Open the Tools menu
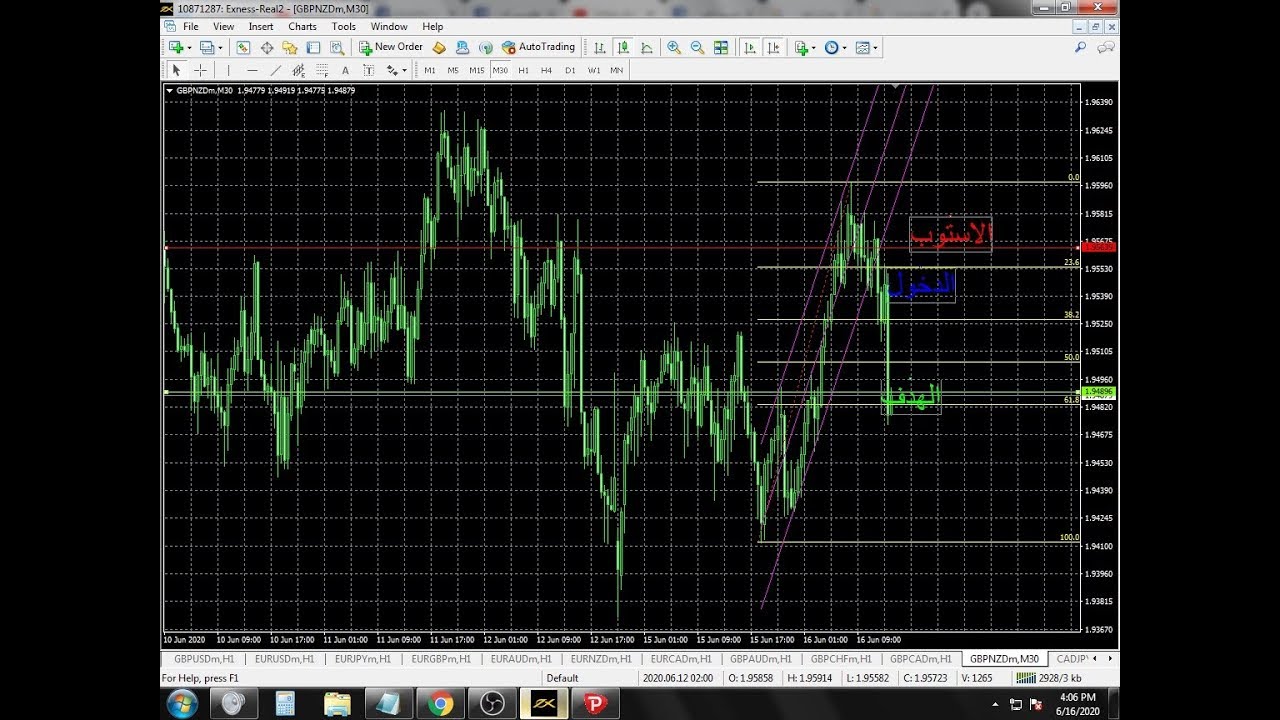 coord(344,27)
